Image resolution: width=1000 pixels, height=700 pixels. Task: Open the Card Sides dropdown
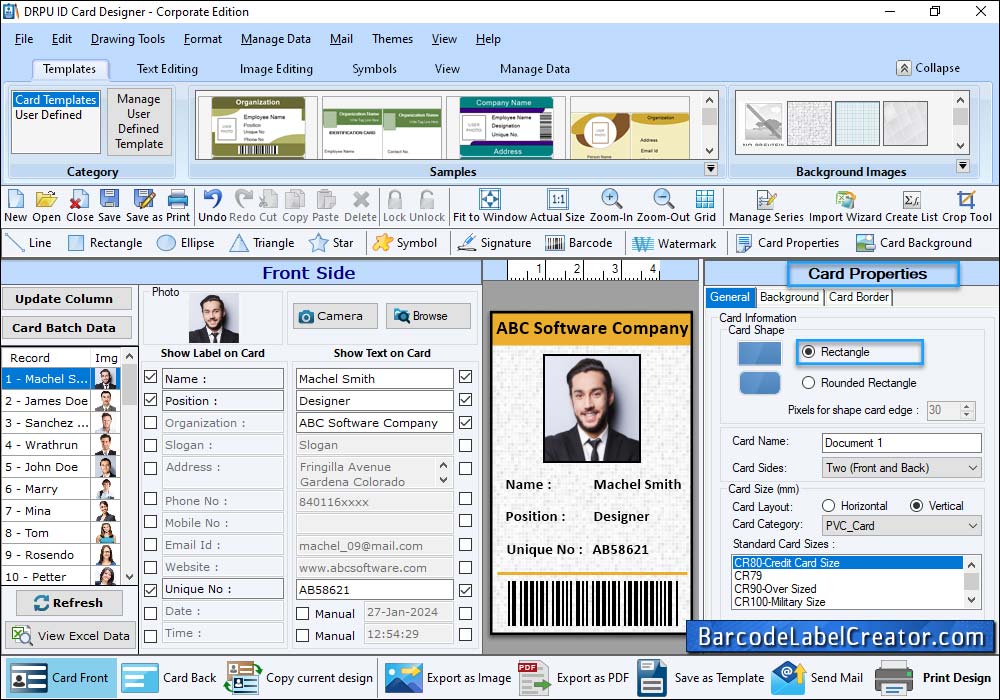[x=901, y=468]
